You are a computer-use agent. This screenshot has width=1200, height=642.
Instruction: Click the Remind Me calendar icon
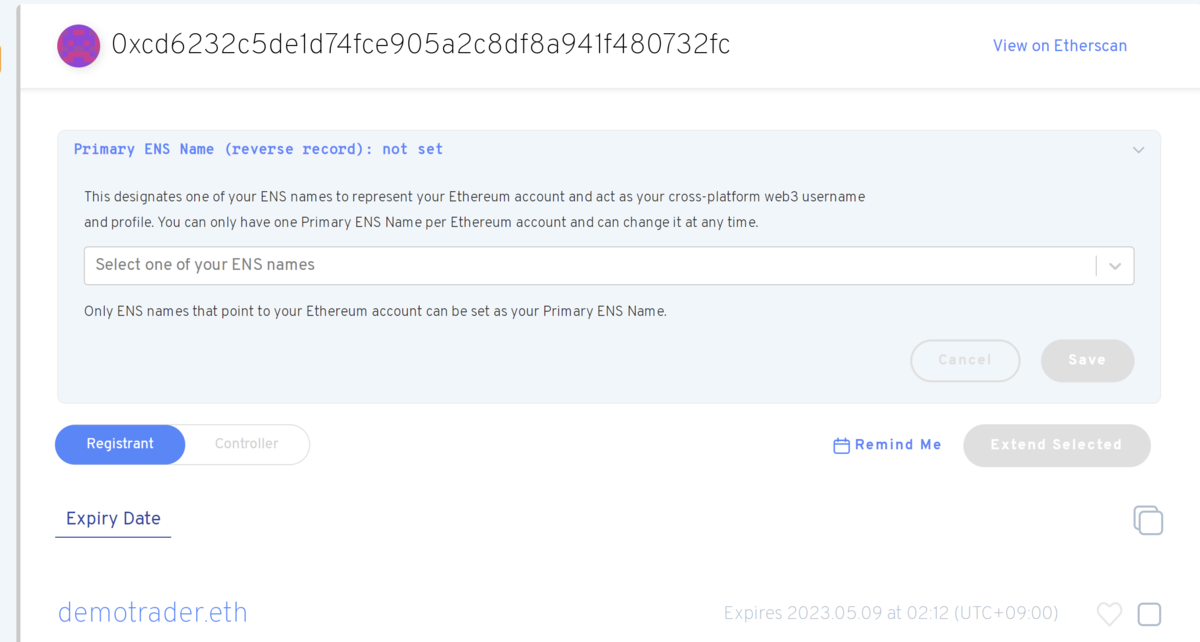point(841,446)
